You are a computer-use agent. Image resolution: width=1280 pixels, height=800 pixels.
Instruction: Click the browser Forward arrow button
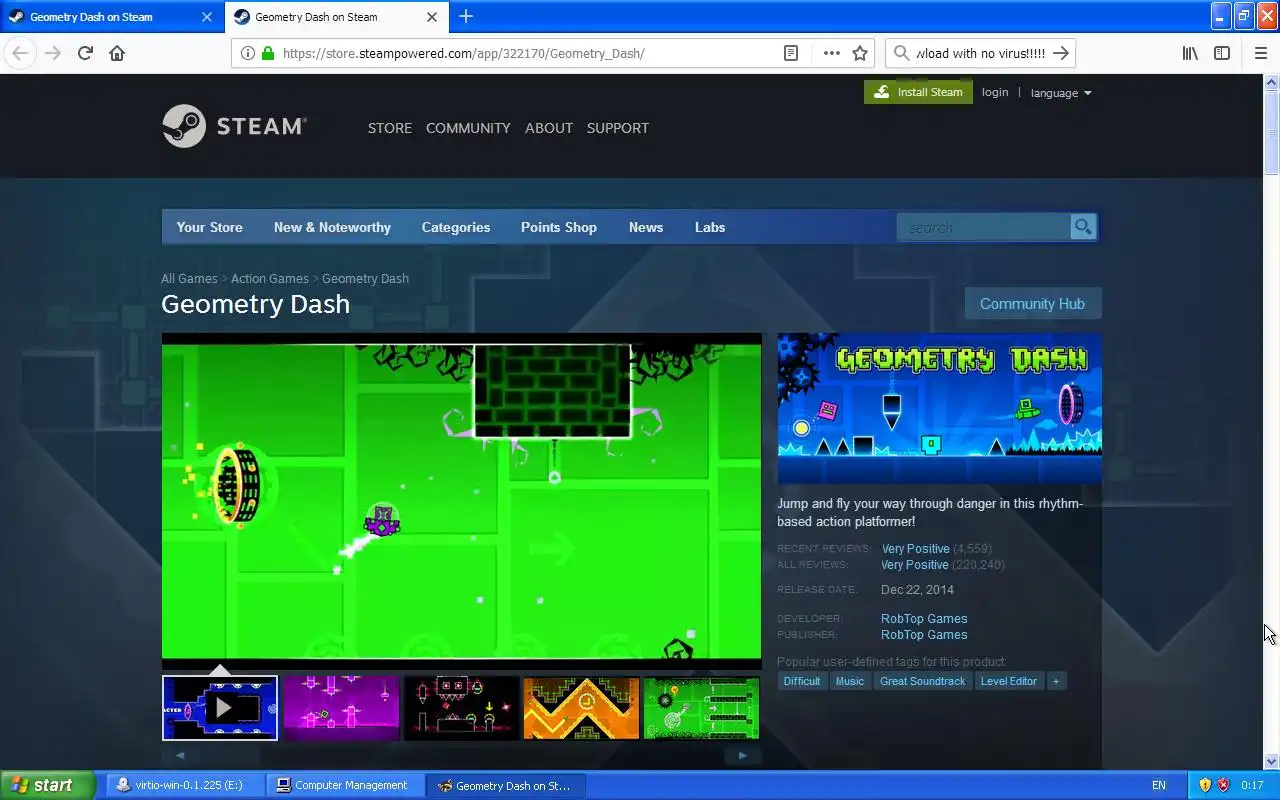pos(53,53)
